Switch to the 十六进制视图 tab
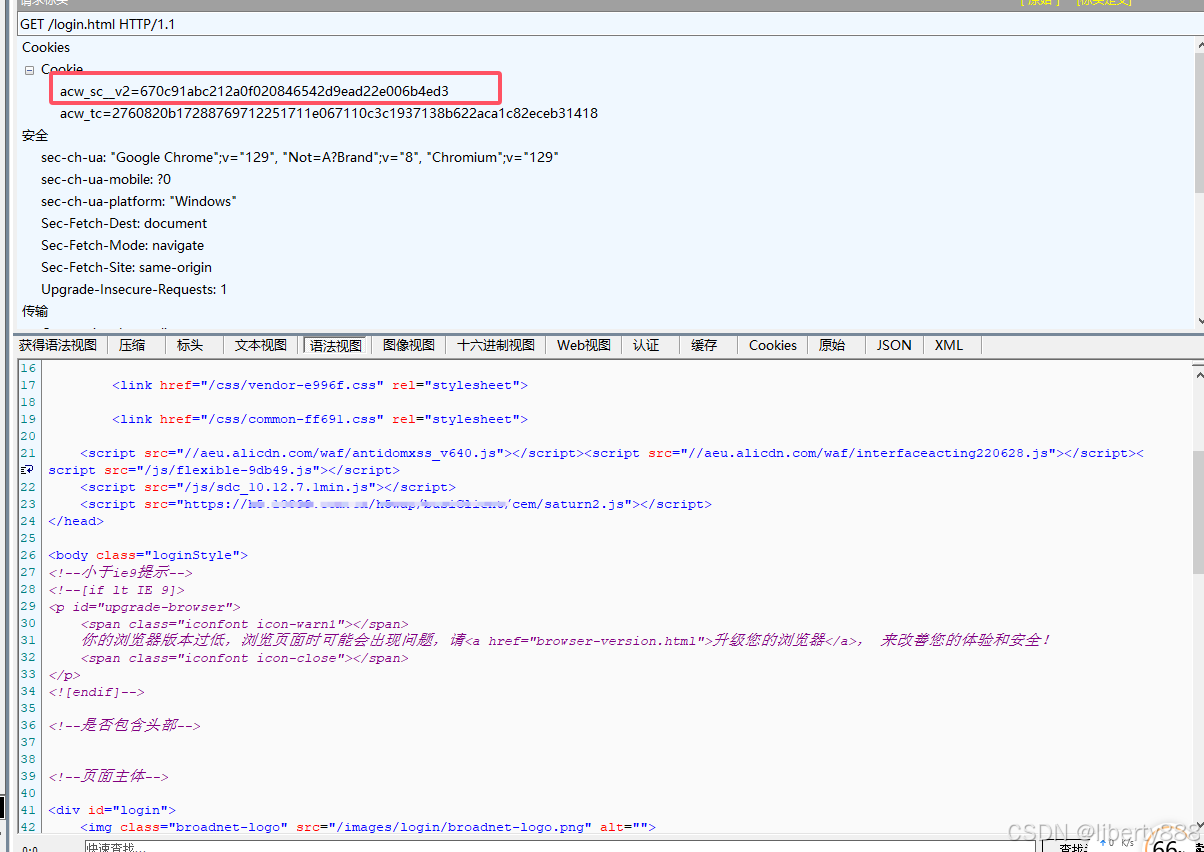The width and height of the screenshot is (1204, 852). pyautogui.click(x=496, y=345)
